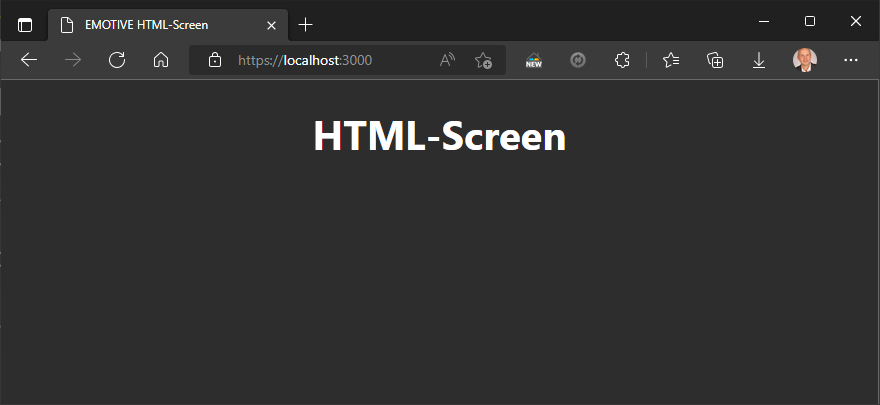Go to the browser home page
This screenshot has width=880, height=405.
(161, 60)
